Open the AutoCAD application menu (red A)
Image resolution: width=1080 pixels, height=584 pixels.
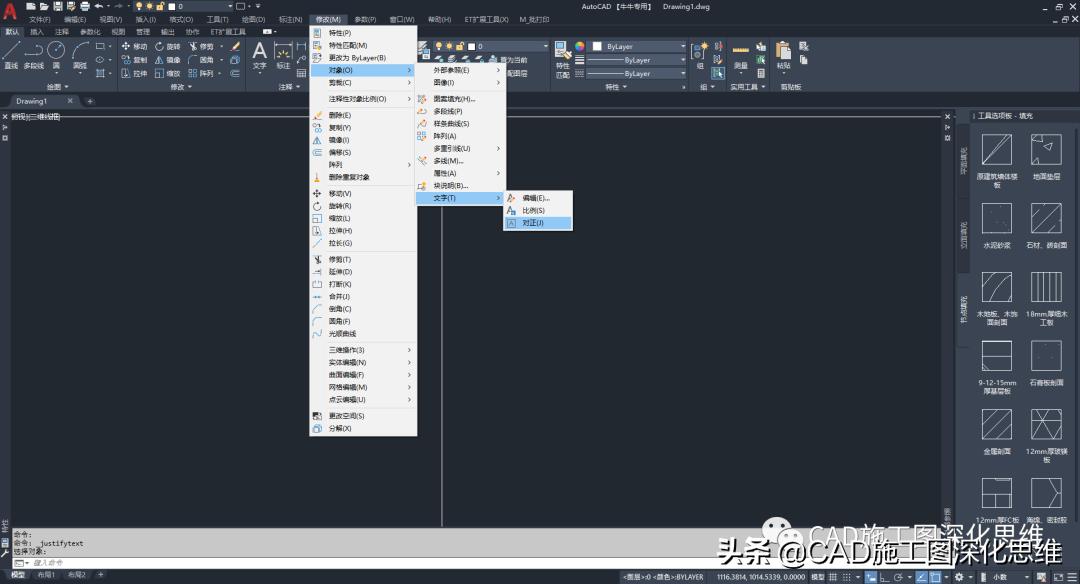pyautogui.click(x=10, y=10)
